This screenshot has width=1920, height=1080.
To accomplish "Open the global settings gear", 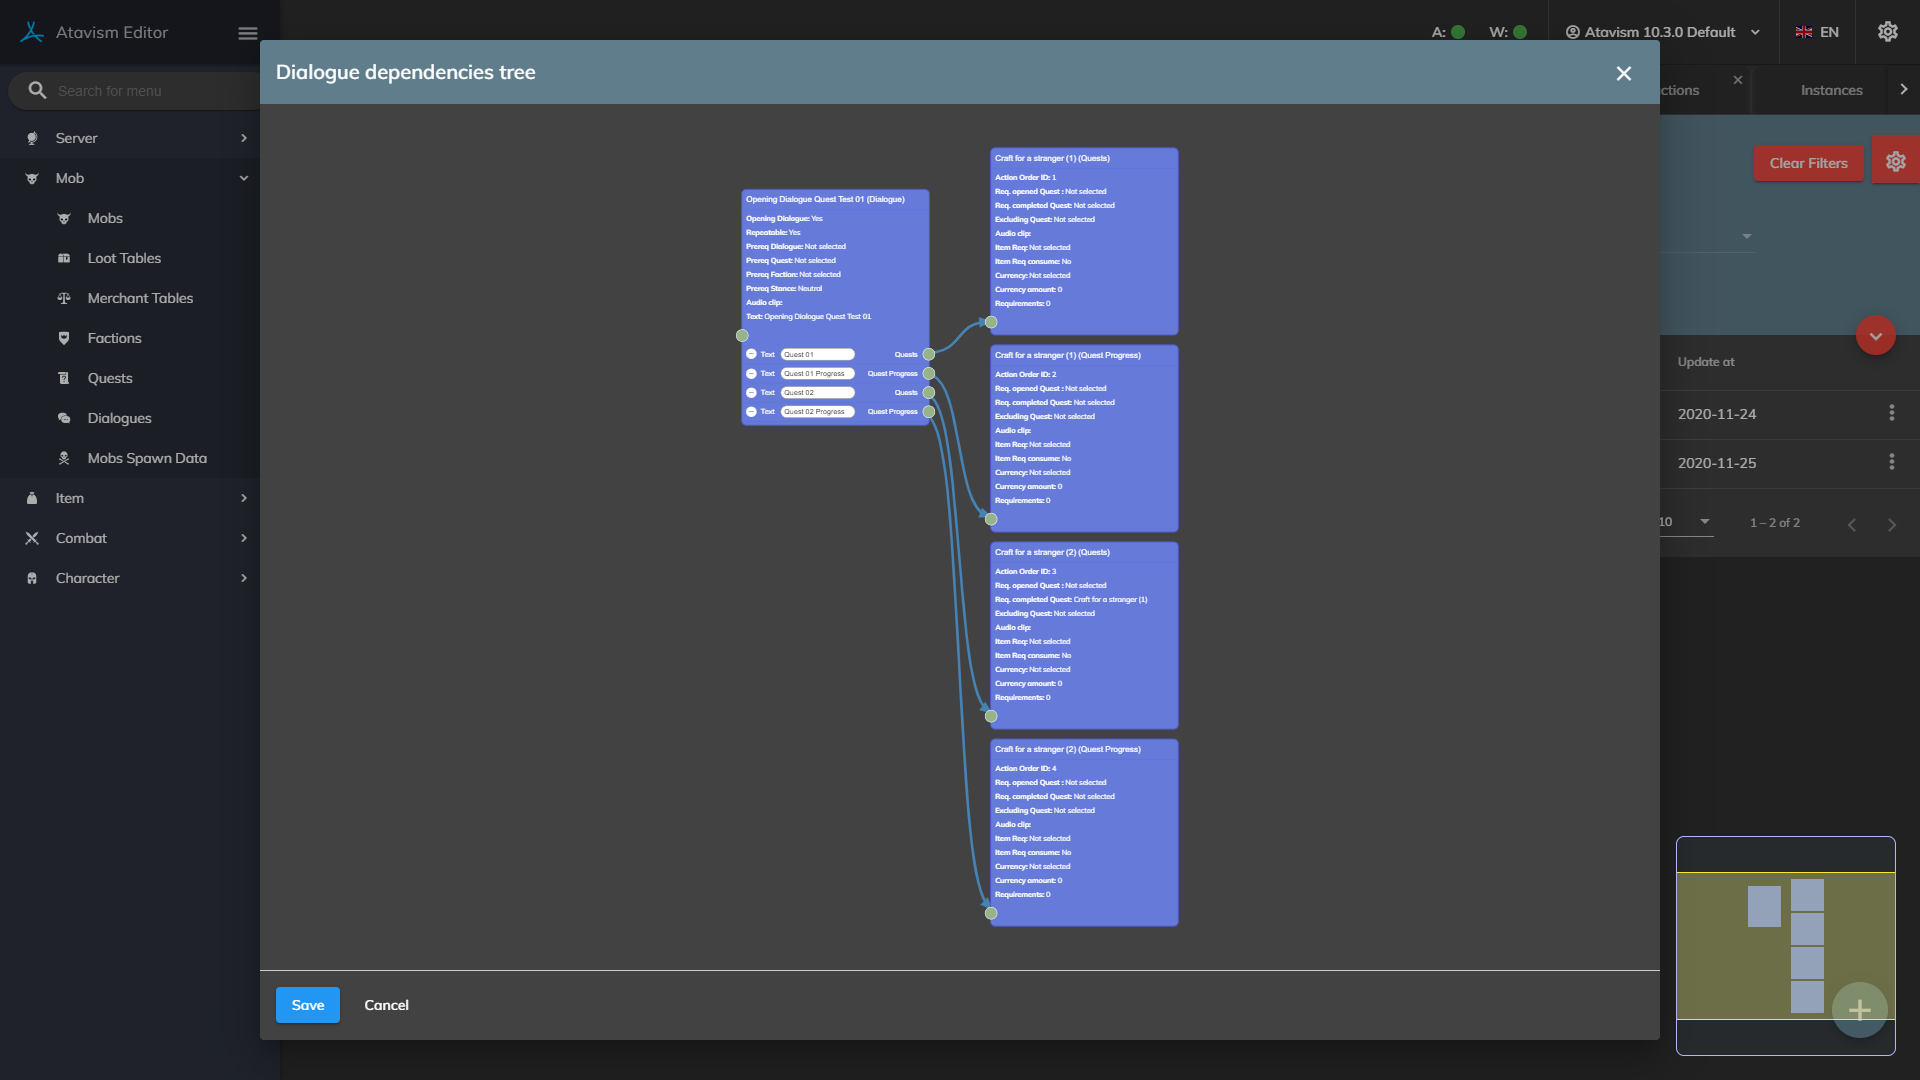I will coord(1887,32).
